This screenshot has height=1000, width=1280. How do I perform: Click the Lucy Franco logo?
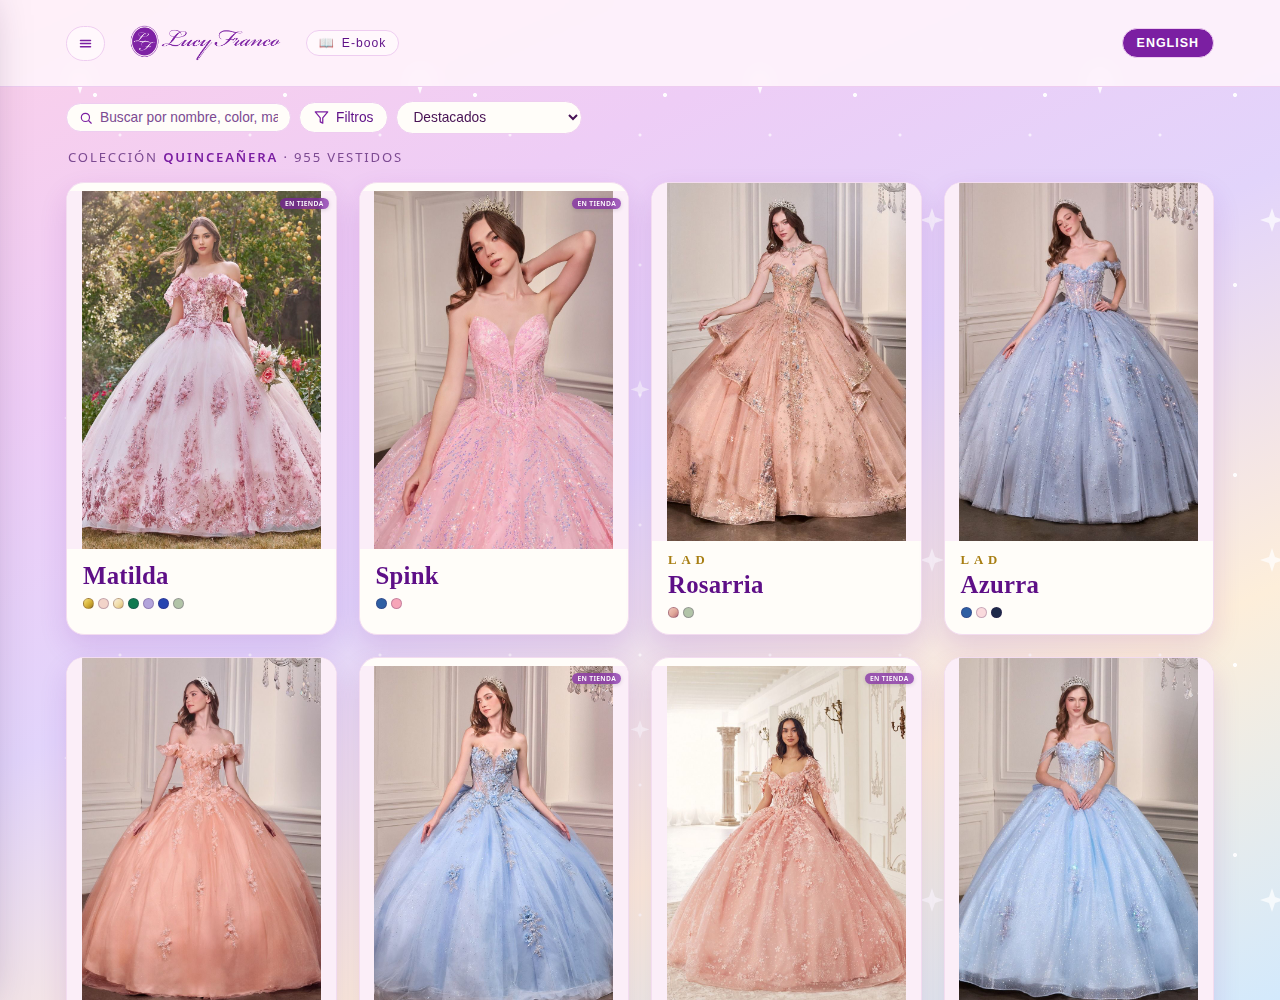click(205, 42)
